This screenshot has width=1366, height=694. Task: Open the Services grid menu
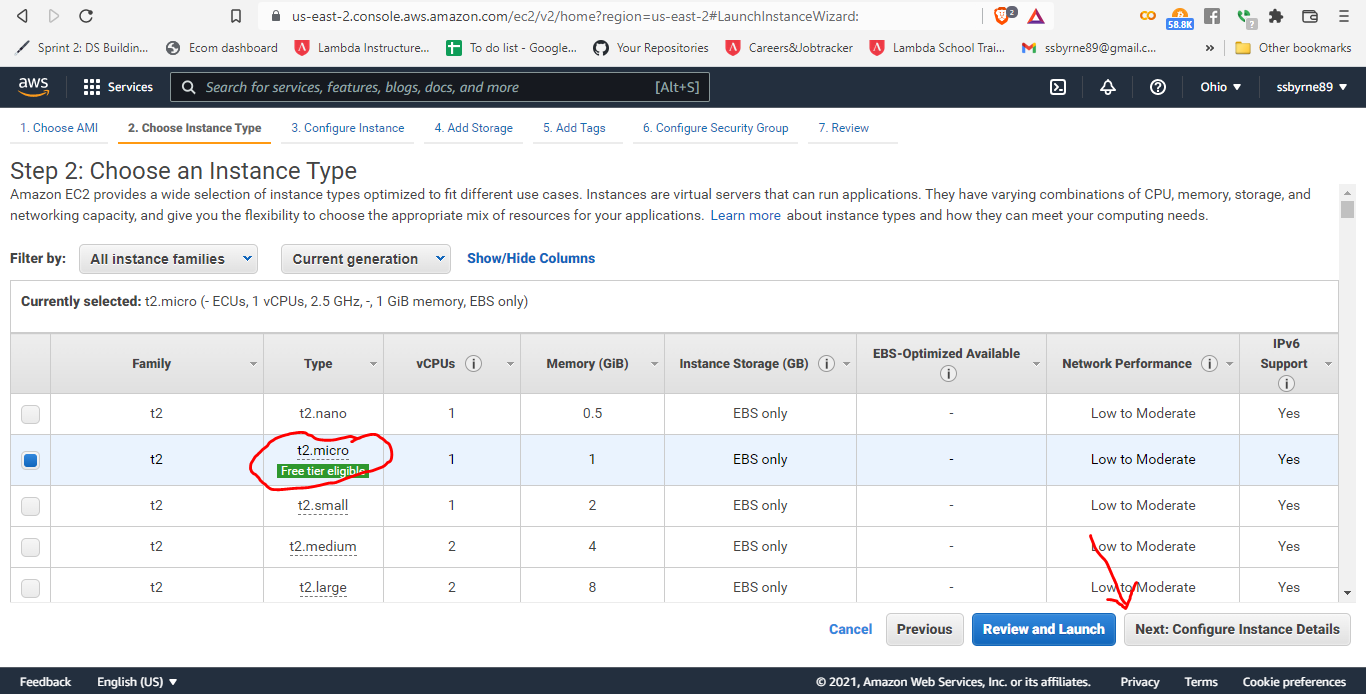tap(118, 87)
